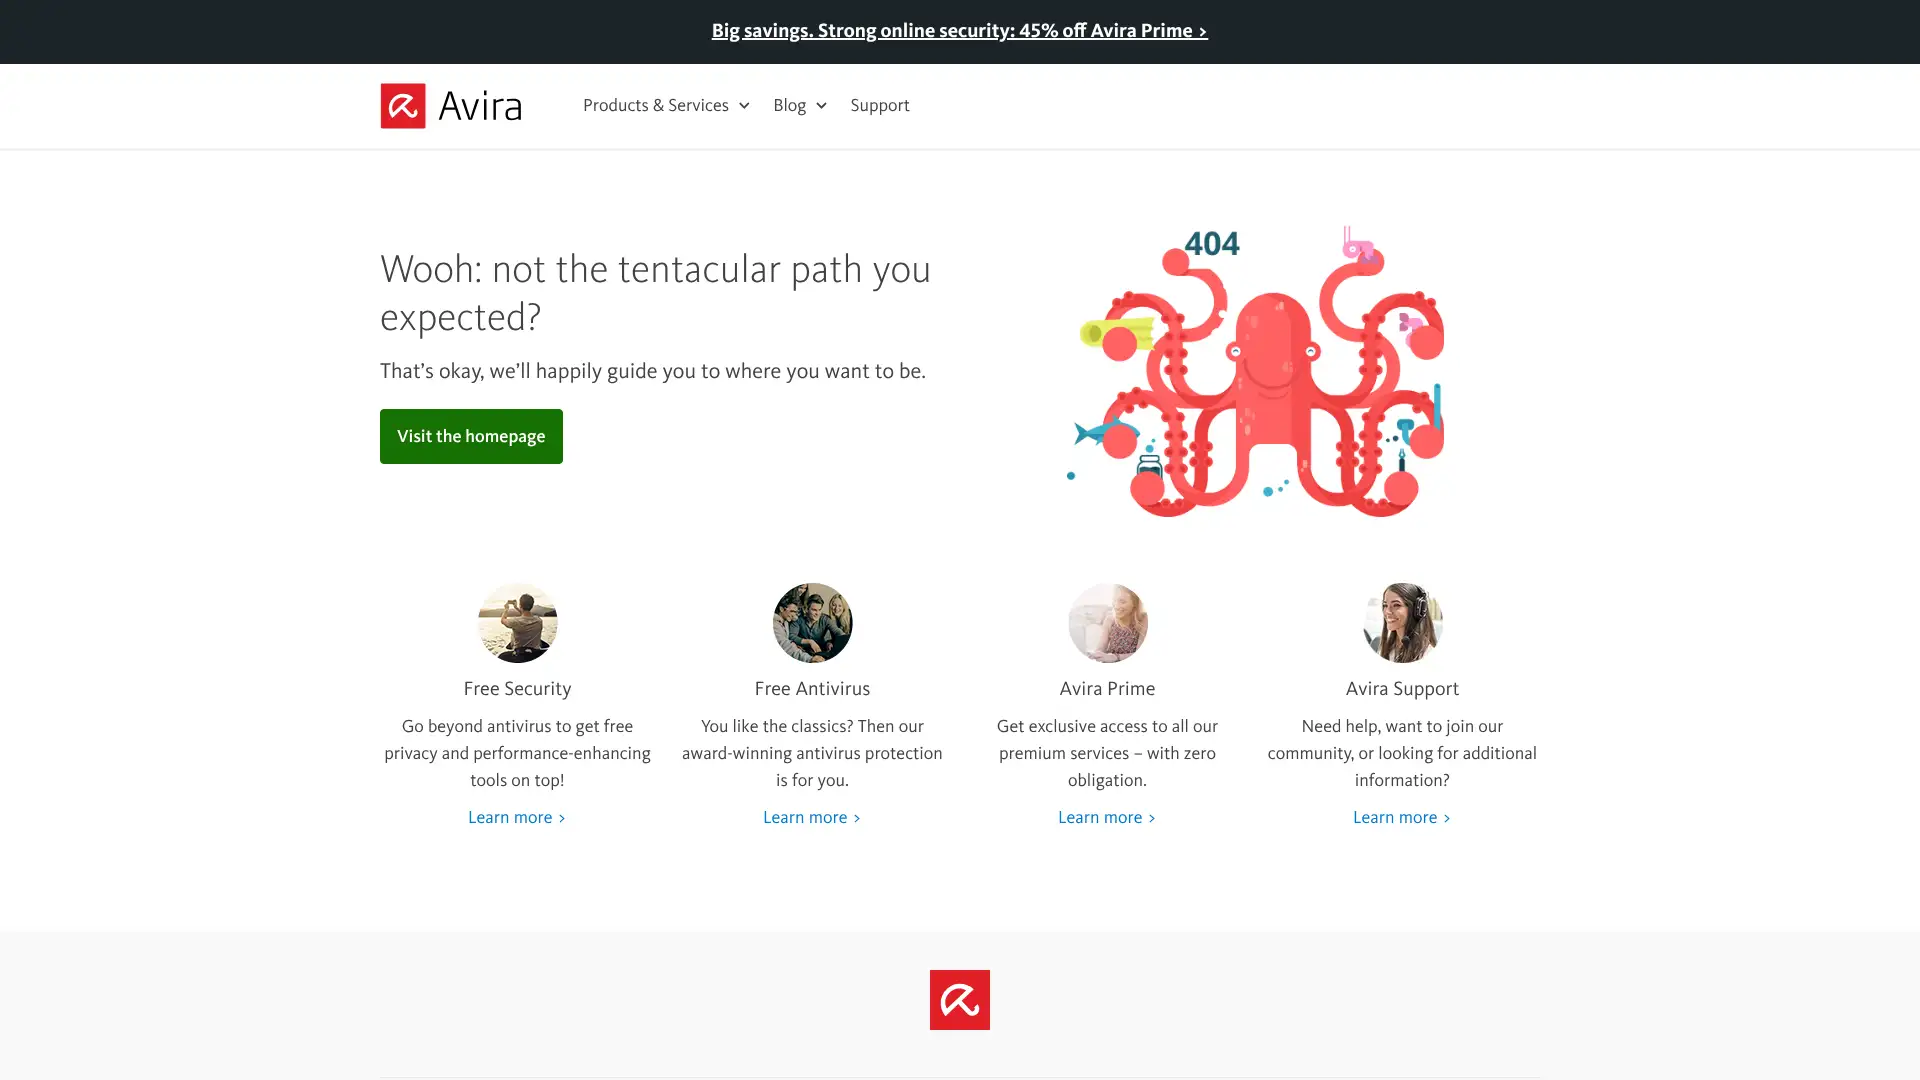Viewport: 1920px width, 1080px height.
Task: Click the Visit the homepage button
Action: (471, 436)
